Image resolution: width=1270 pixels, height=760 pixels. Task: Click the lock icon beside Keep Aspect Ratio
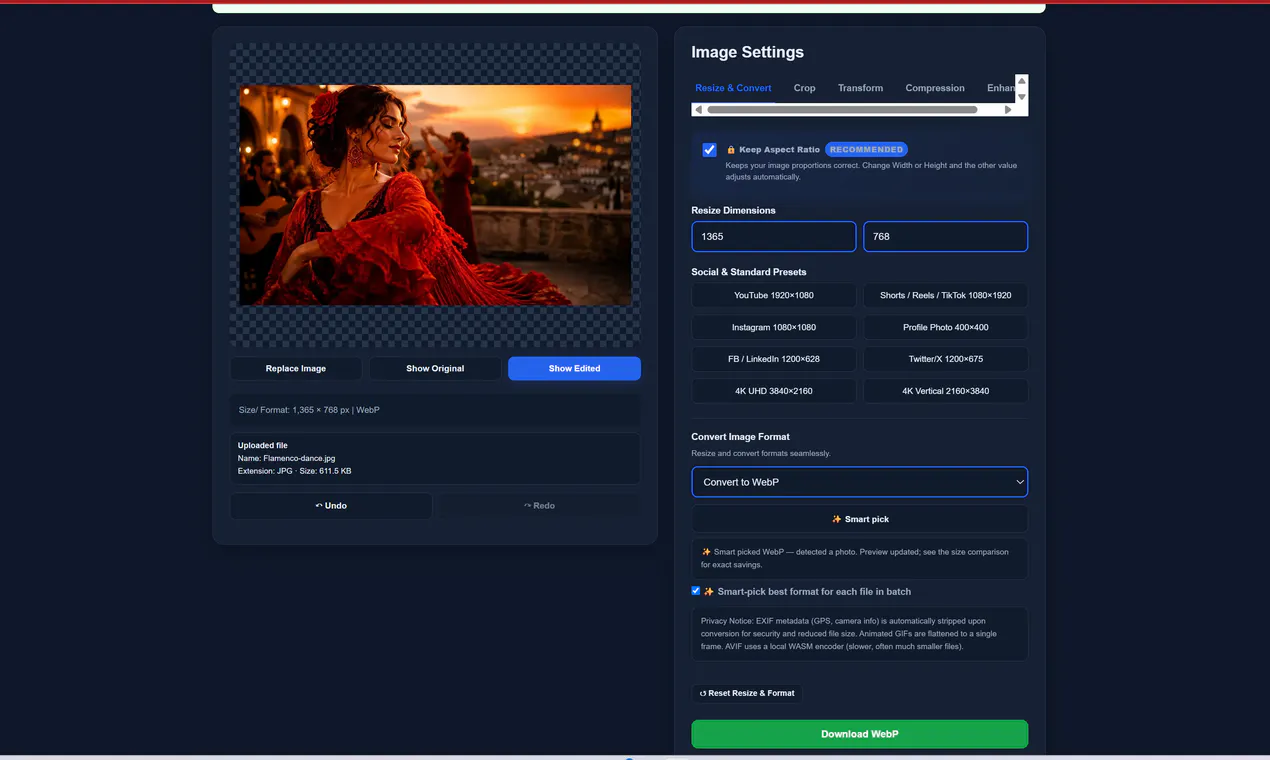731,150
